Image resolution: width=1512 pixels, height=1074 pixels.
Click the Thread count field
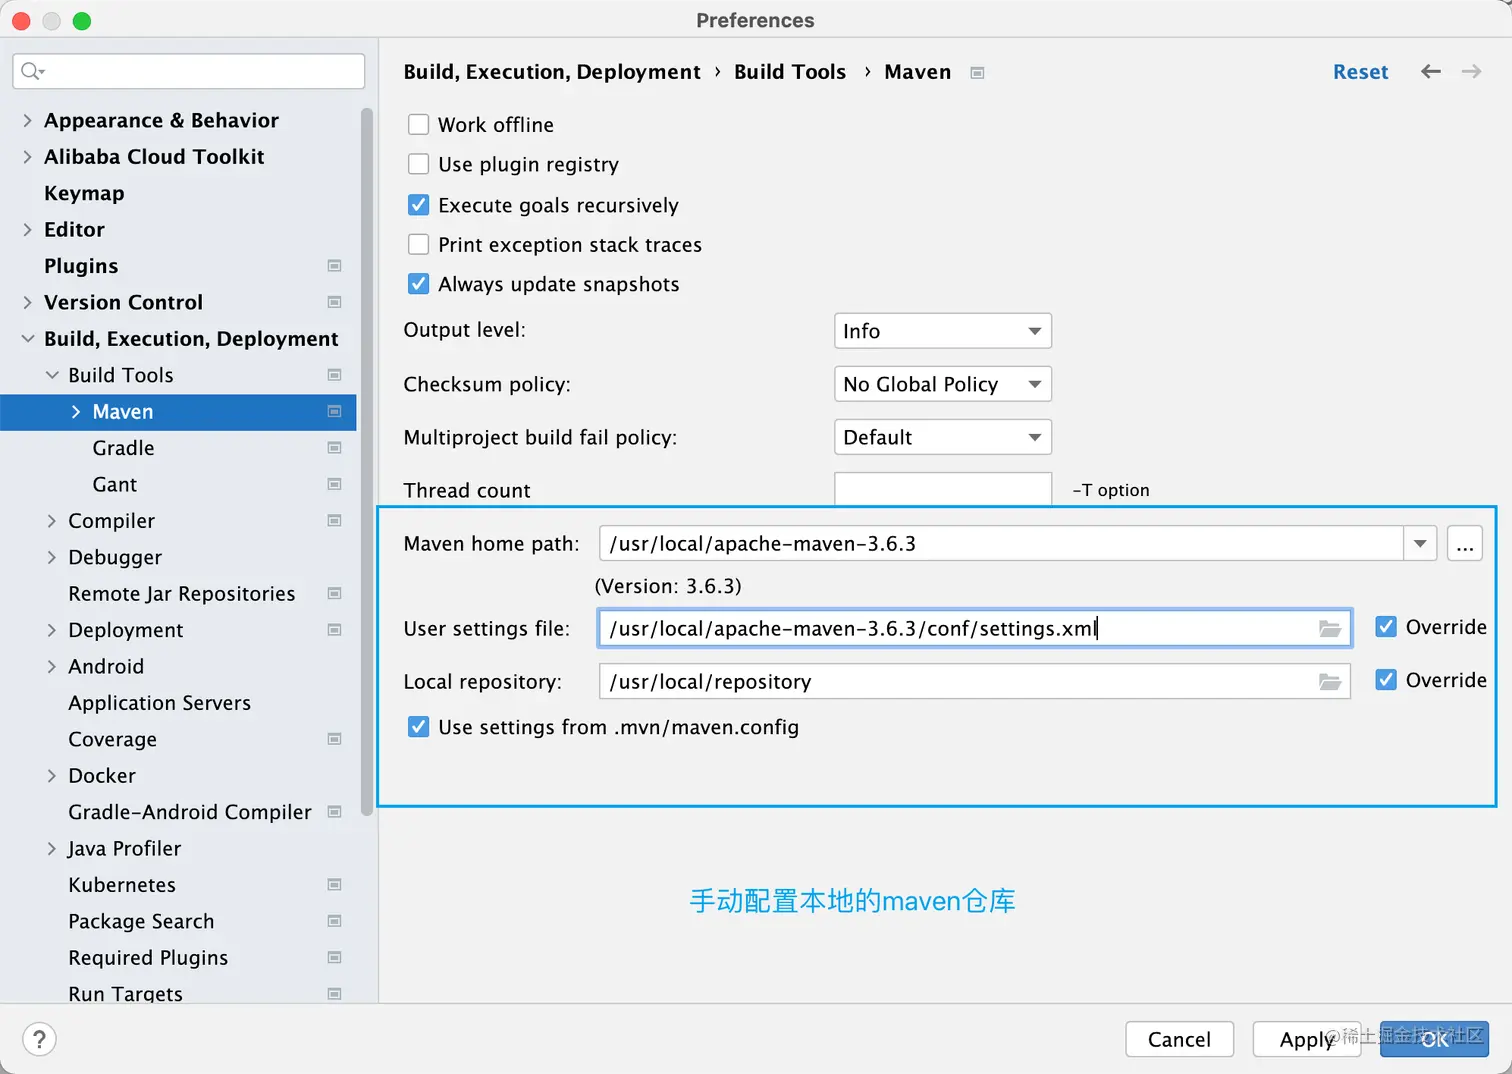[x=942, y=489]
